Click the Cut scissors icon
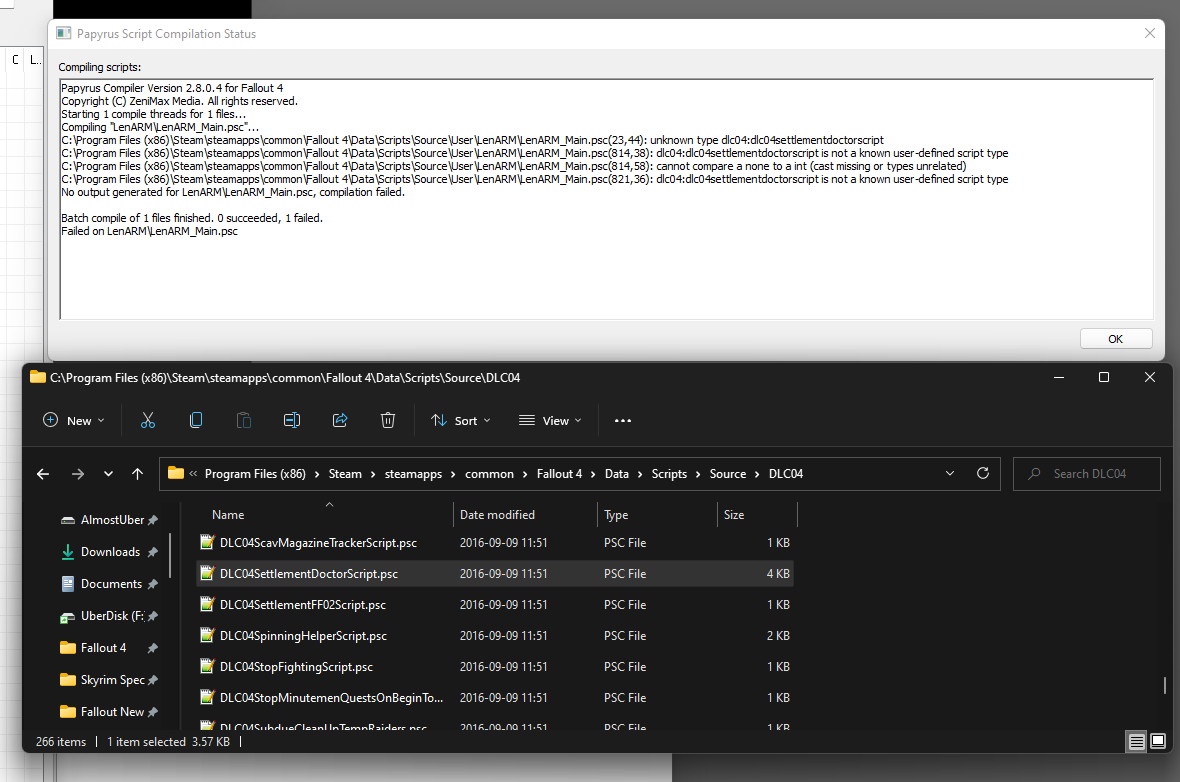Viewport: 1180px width, 782px height. (x=148, y=420)
